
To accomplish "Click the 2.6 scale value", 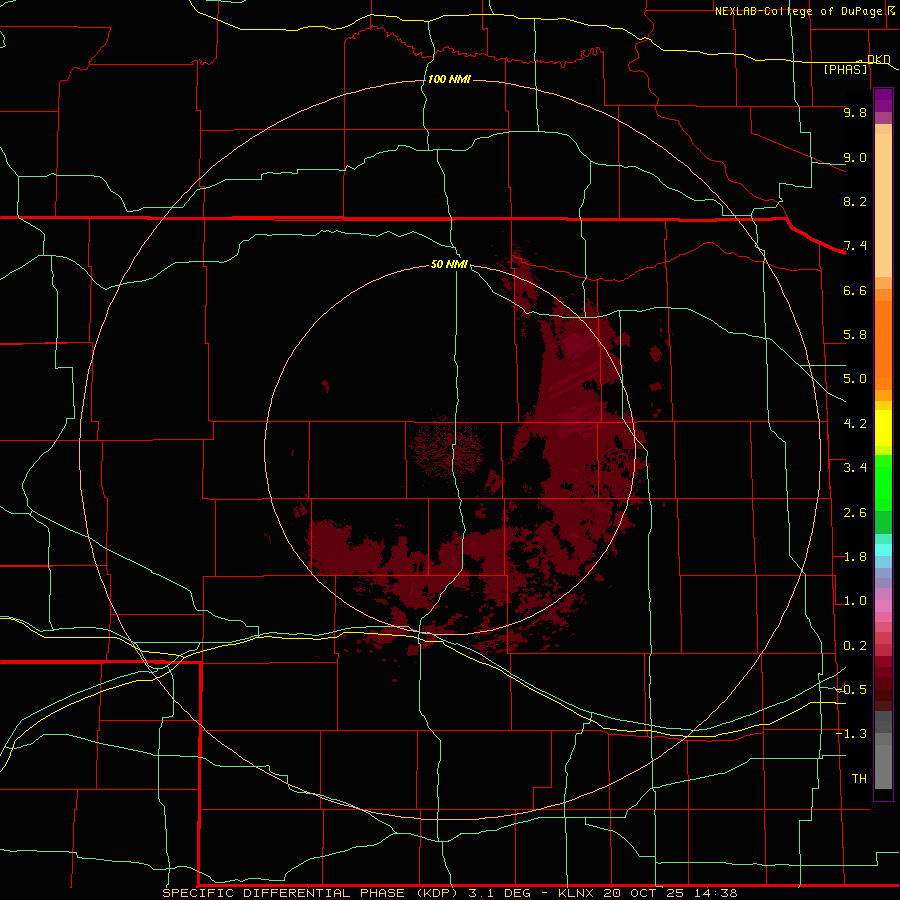I will pos(855,513).
